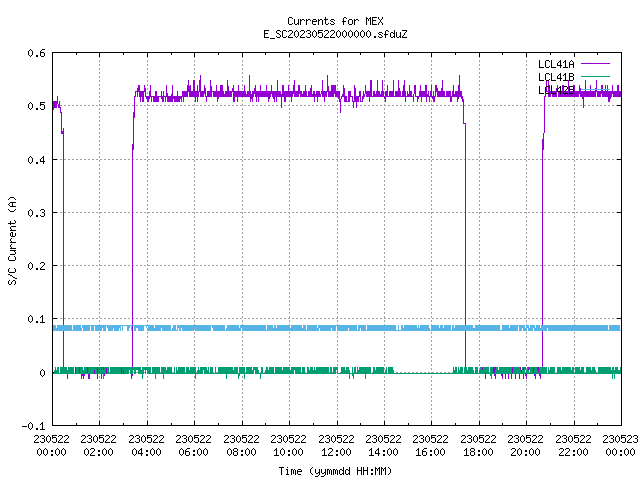The image size is (640, 480).
Task: Click the x-axis tick label 230522 06:00
Action: (x=194, y=445)
